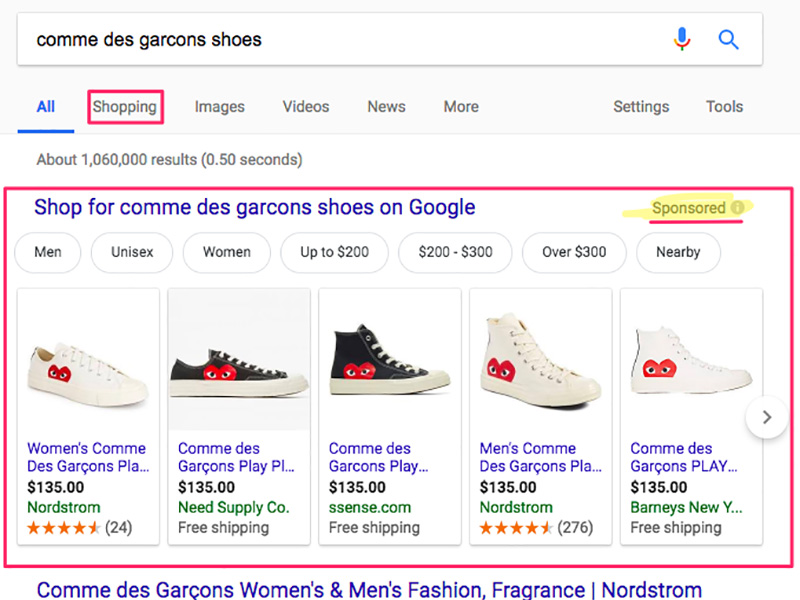Viewport: 800px width, 600px height.
Task: Open Need Supply Co. product title link
Action: click(x=236, y=457)
